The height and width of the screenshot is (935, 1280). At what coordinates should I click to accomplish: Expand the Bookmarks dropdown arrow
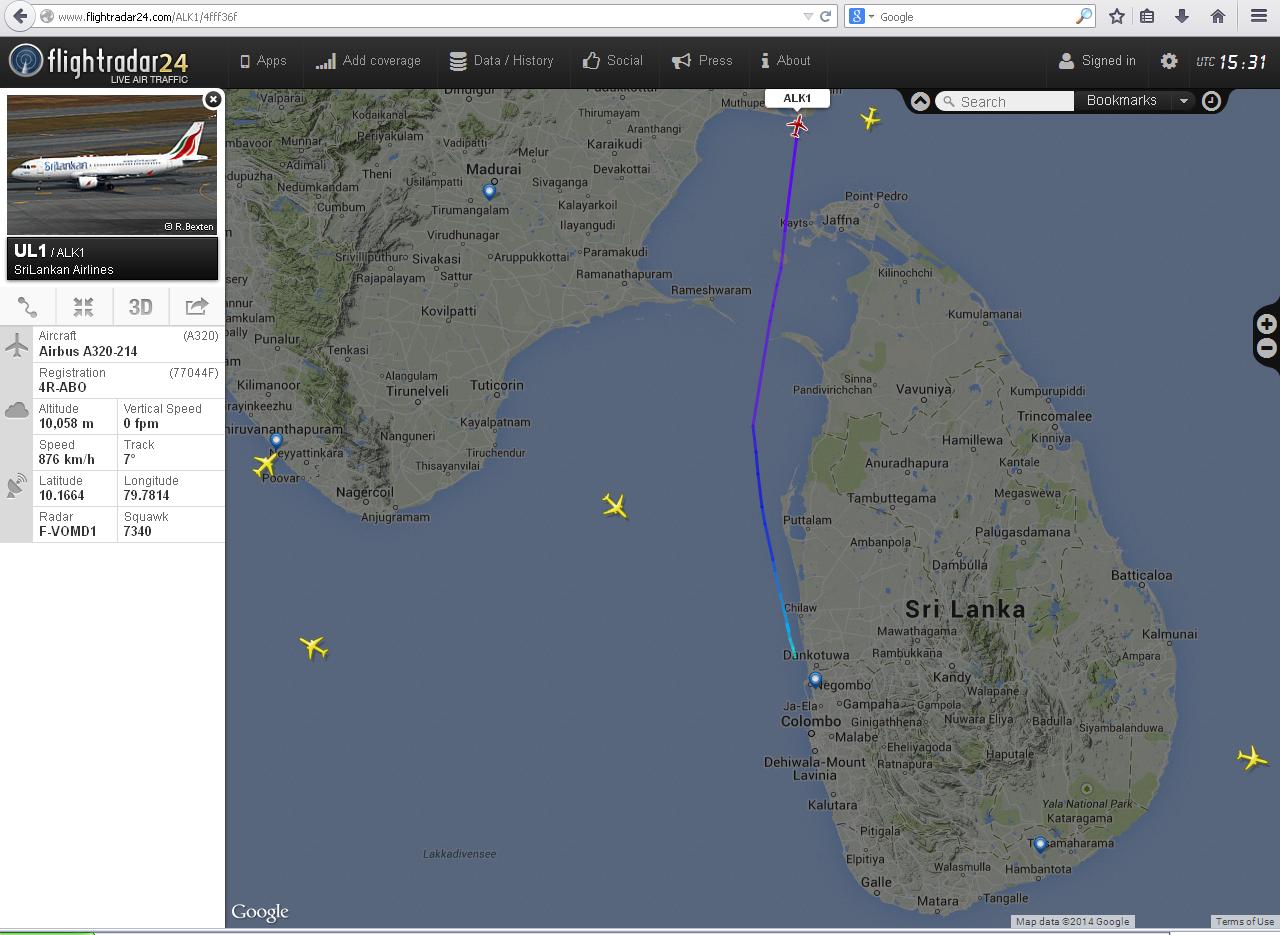[x=1183, y=101]
